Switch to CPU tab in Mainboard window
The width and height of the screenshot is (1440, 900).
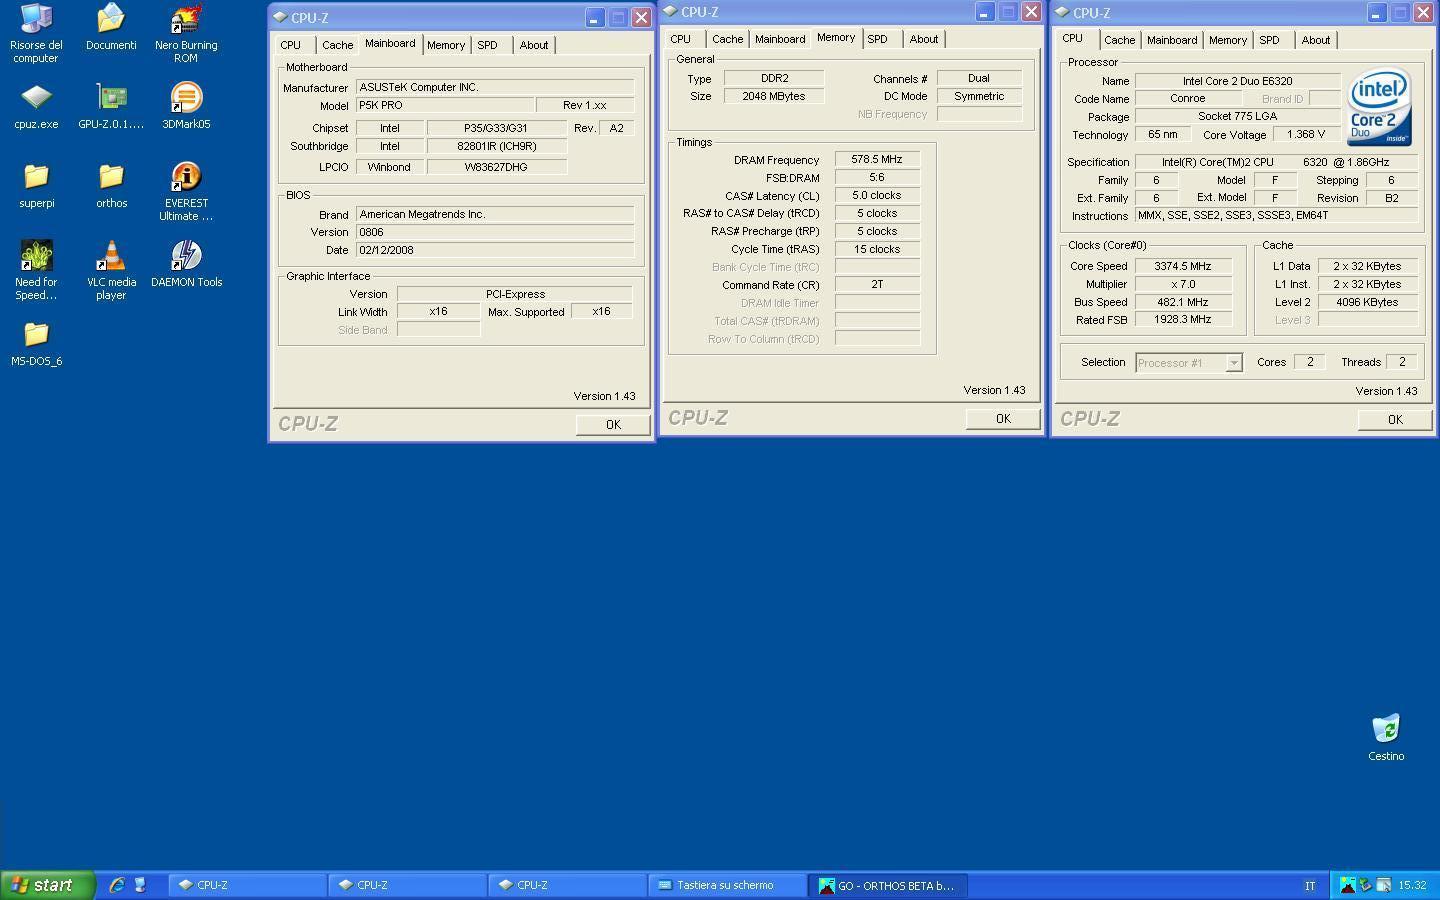pyautogui.click(x=290, y=45)
